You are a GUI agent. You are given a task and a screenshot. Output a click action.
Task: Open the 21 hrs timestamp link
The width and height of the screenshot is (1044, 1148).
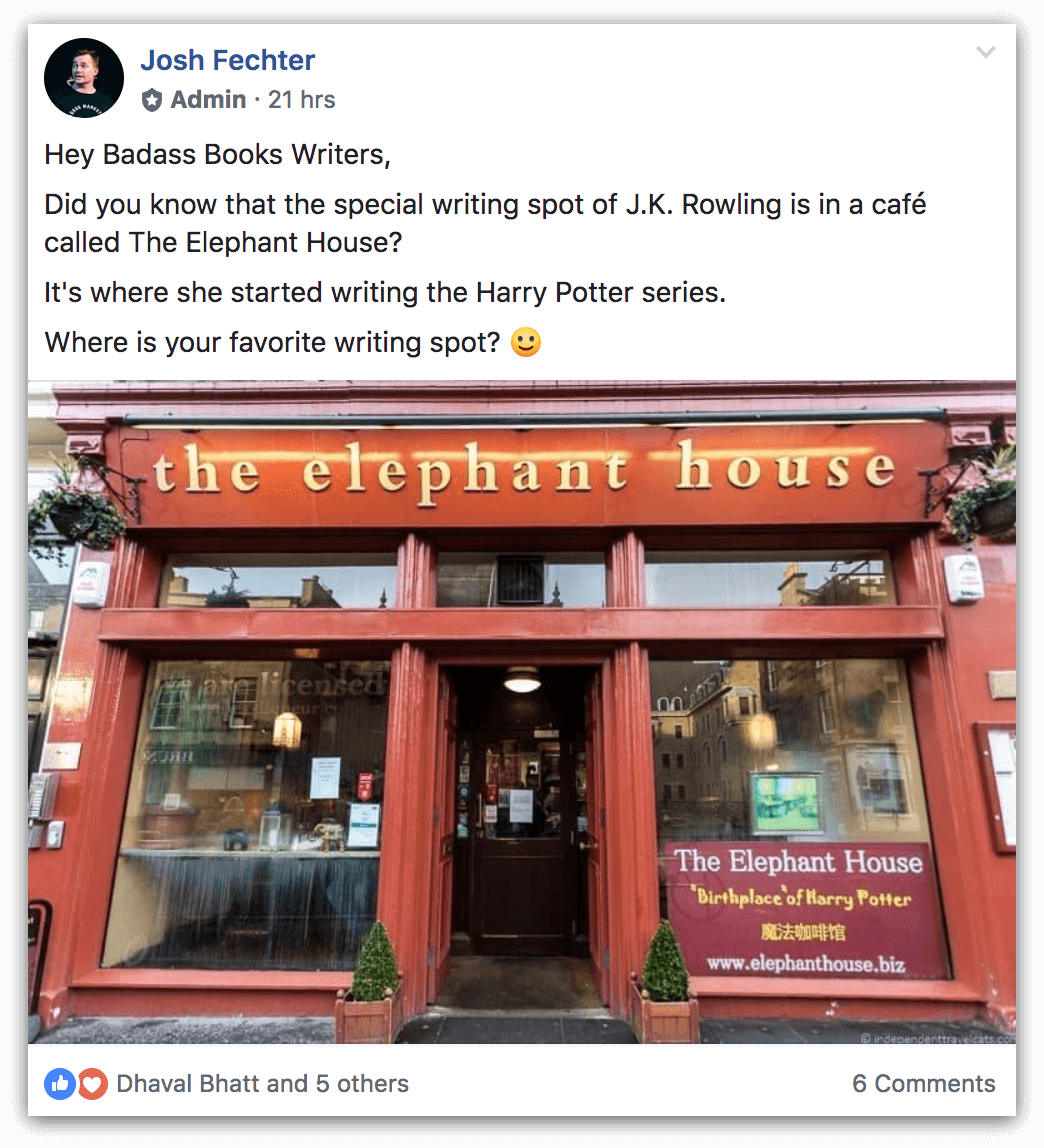point(302,100)
